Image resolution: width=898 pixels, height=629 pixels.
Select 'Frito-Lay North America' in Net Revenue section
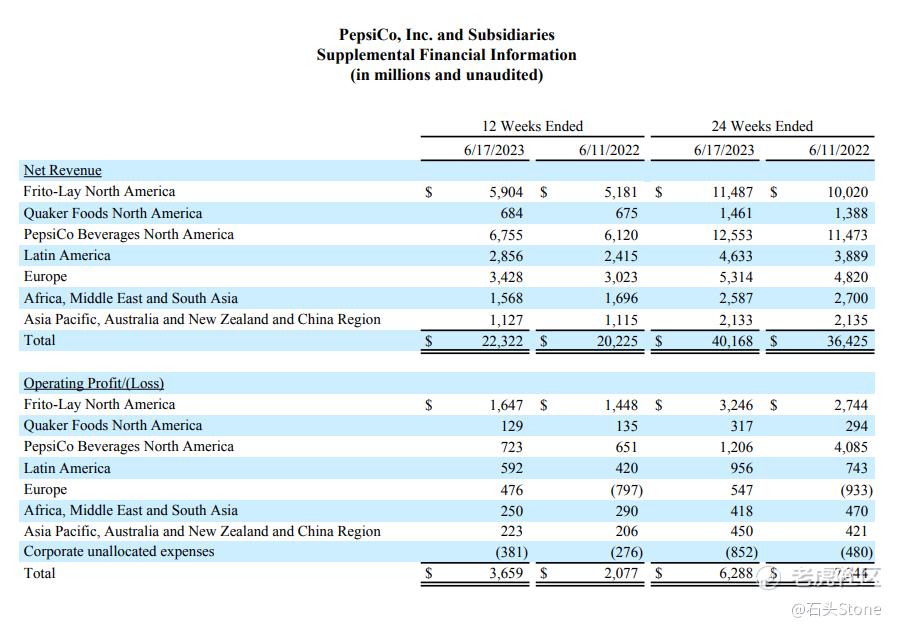coord(100,191)
